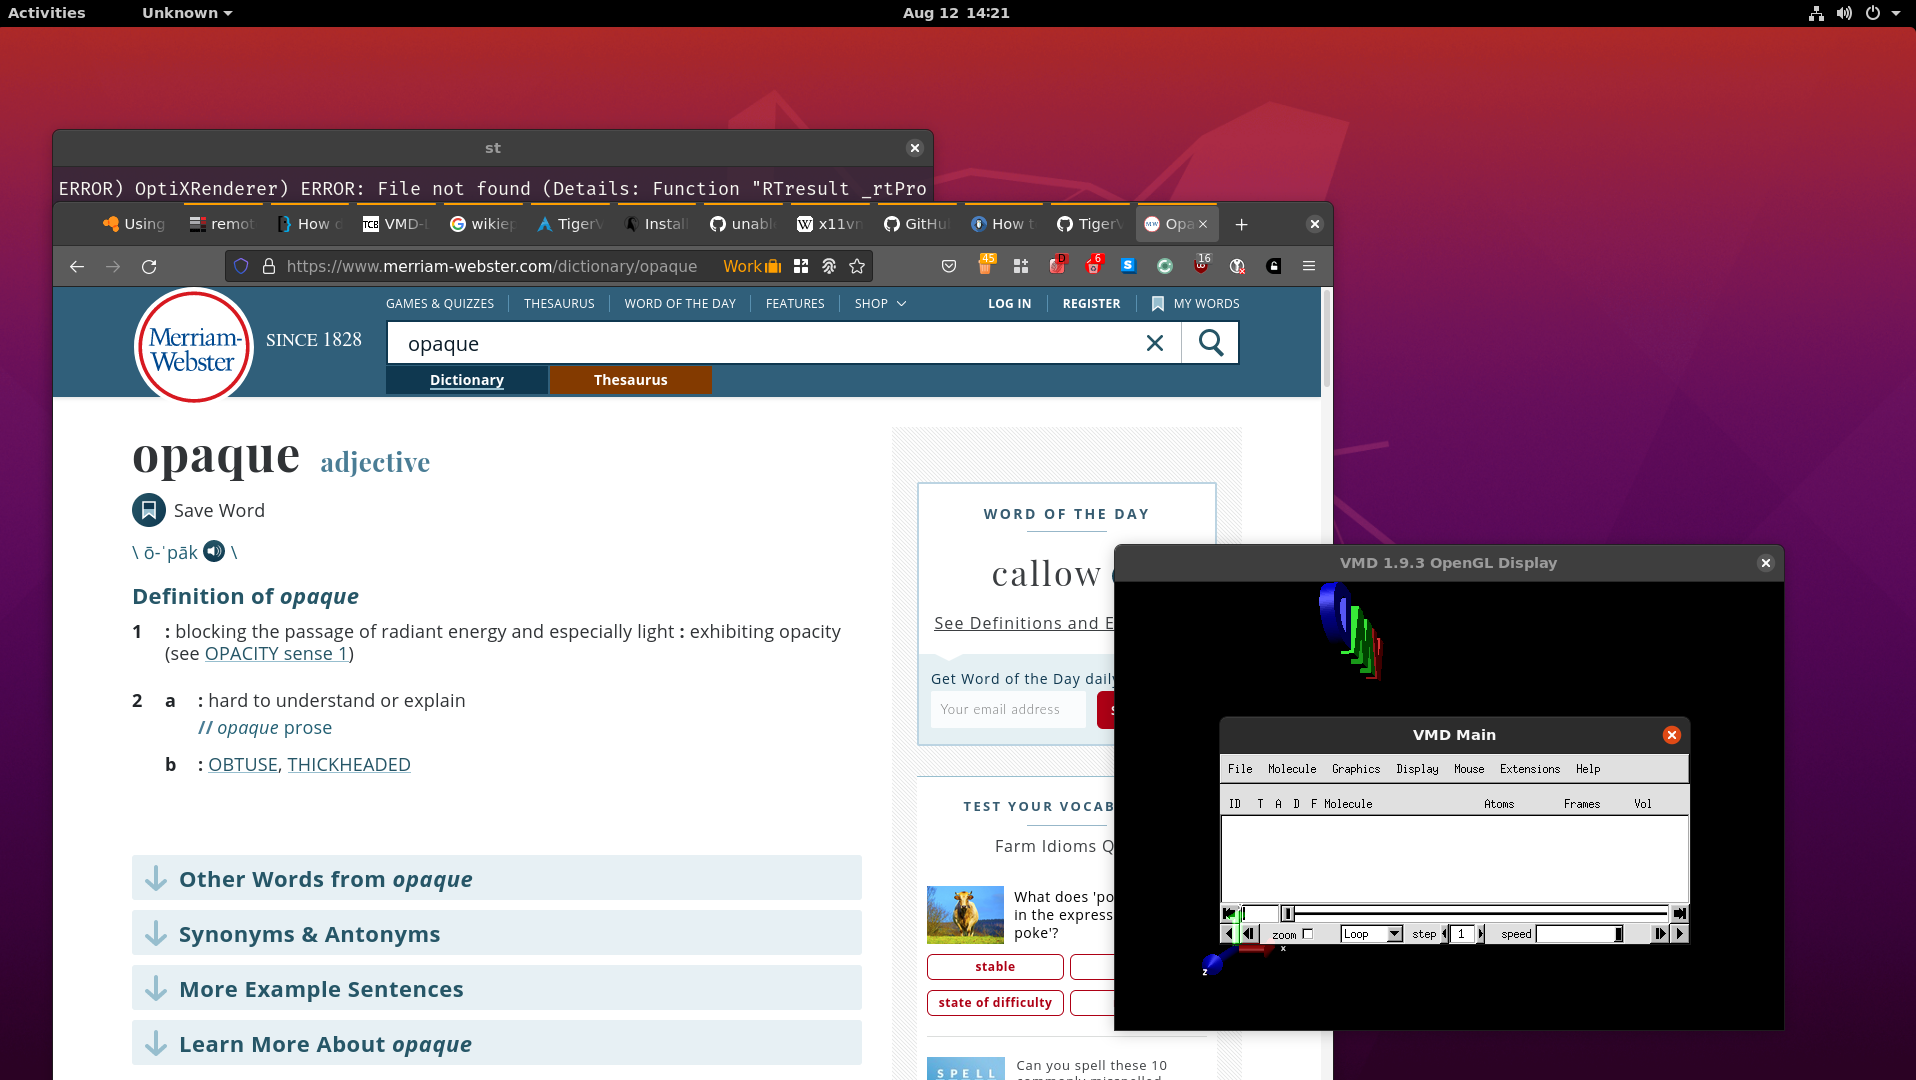Click the step value field in VMD Main
The image size is (1916, 1080).
click(1461, 934)
